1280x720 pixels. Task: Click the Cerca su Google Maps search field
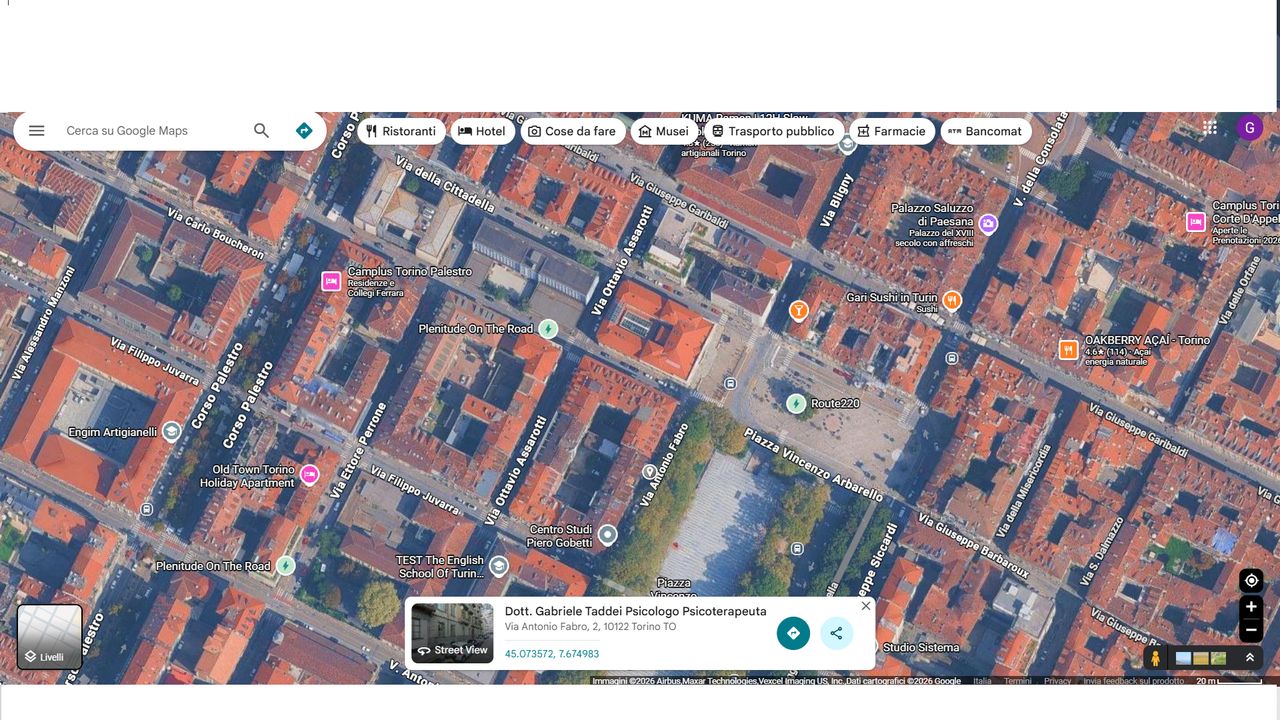coord(150,131)
